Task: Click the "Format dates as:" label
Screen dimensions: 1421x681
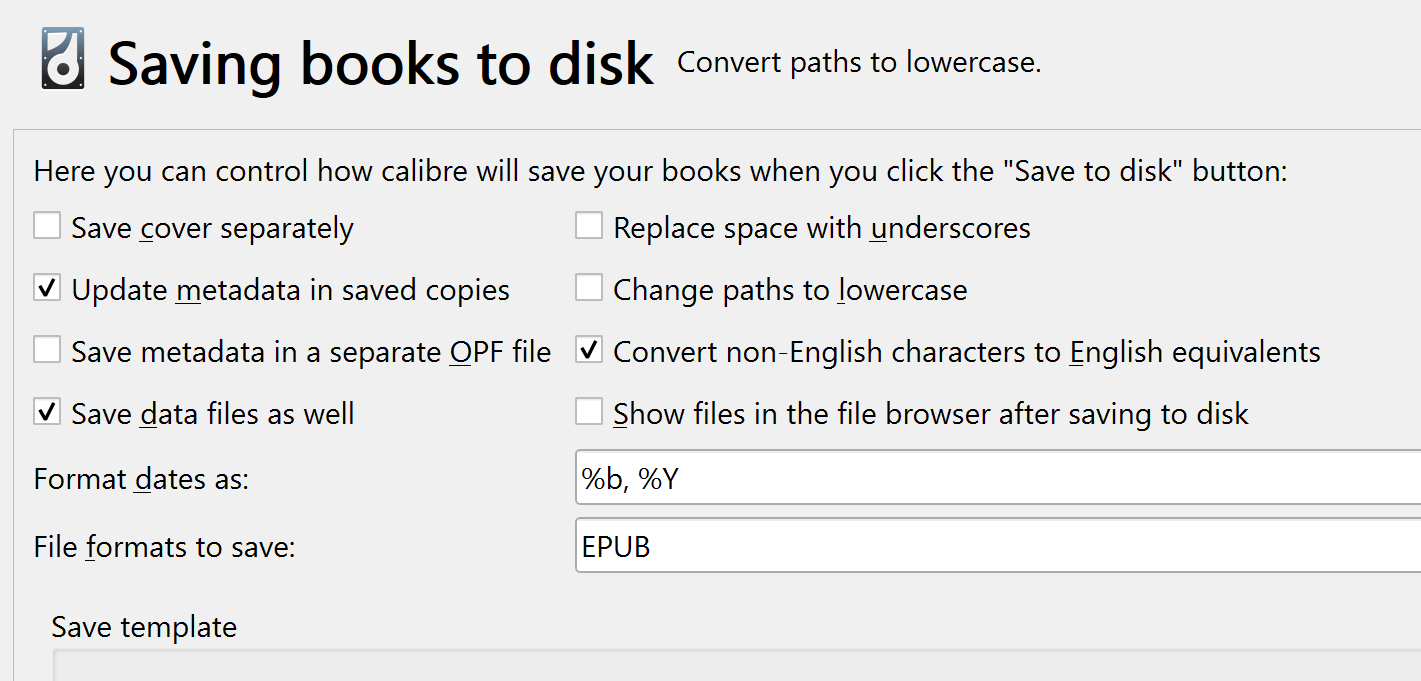Action: point(141,479)
